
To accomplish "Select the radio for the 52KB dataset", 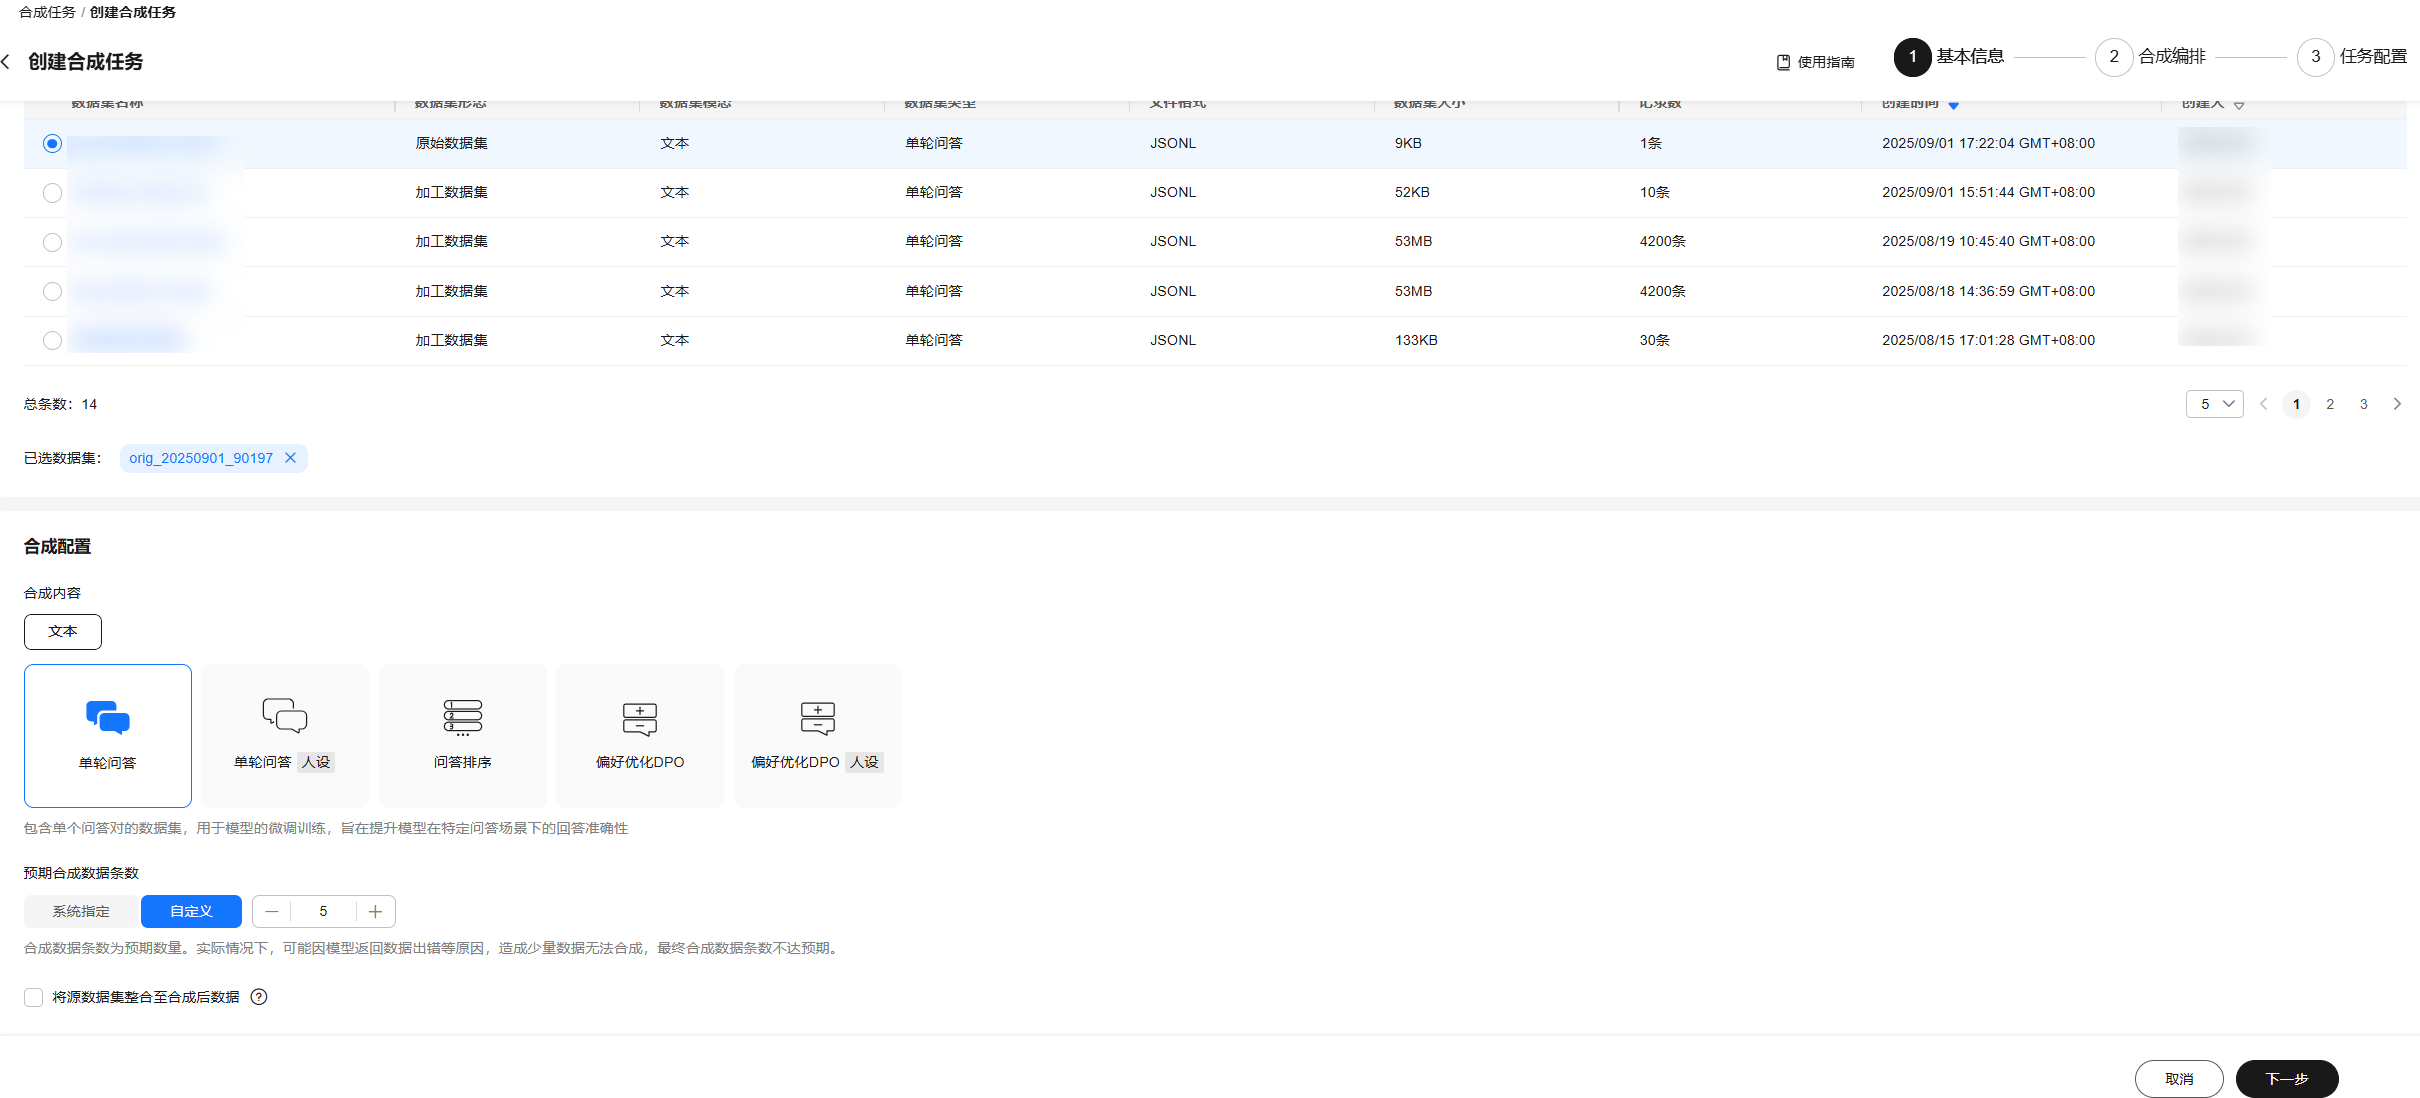I will (x=53, y=193).
